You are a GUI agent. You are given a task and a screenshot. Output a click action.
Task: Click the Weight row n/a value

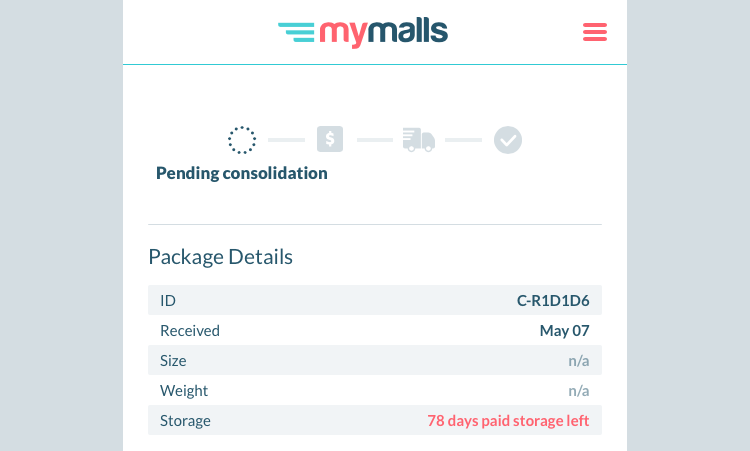tap(579, 391)
